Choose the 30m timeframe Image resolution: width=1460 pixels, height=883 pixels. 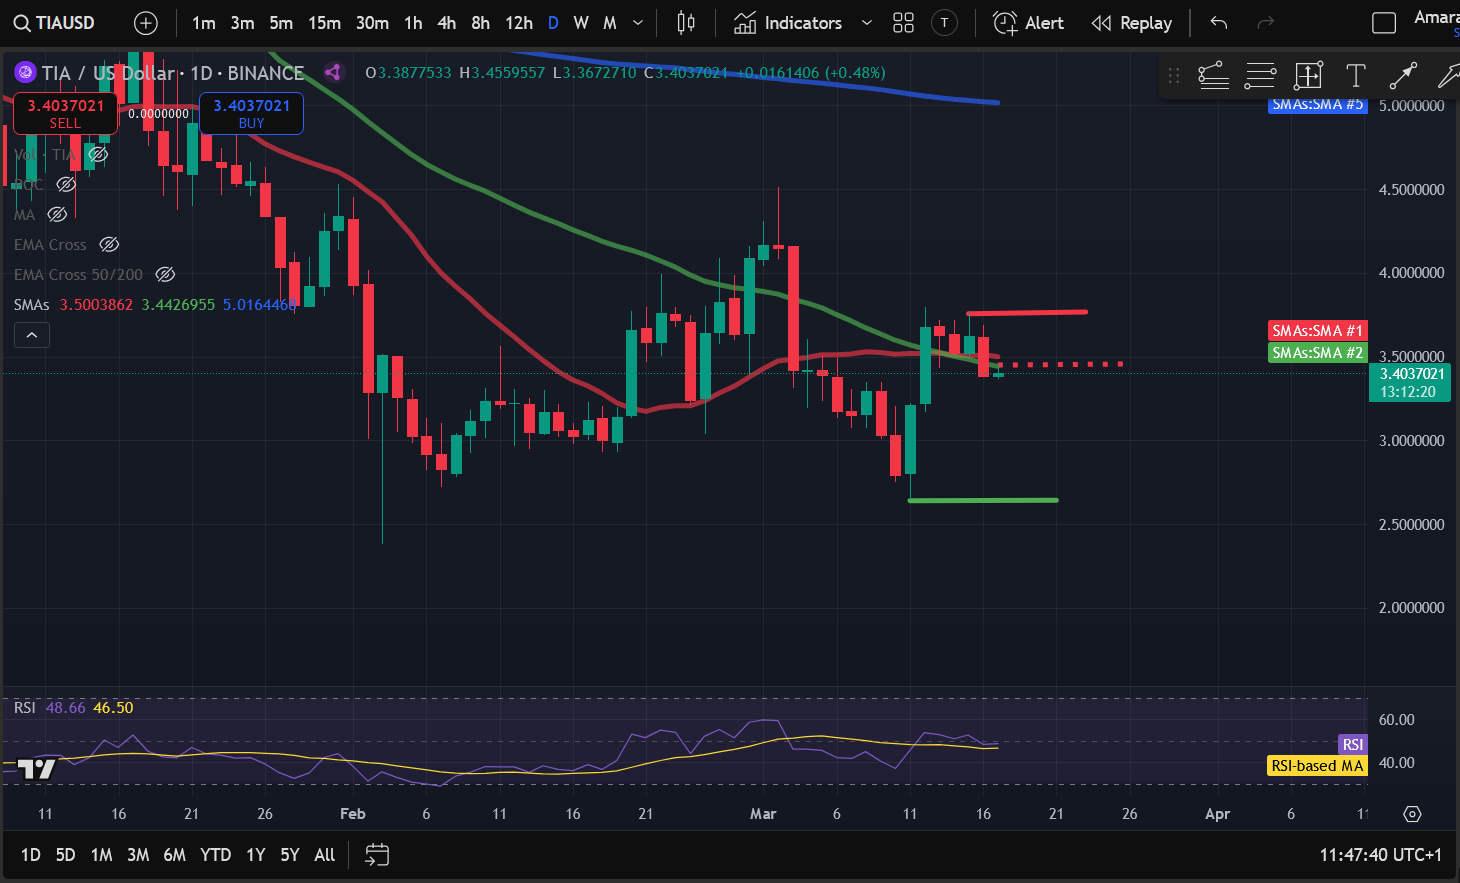pyautogui.click(x=372, y=23)
